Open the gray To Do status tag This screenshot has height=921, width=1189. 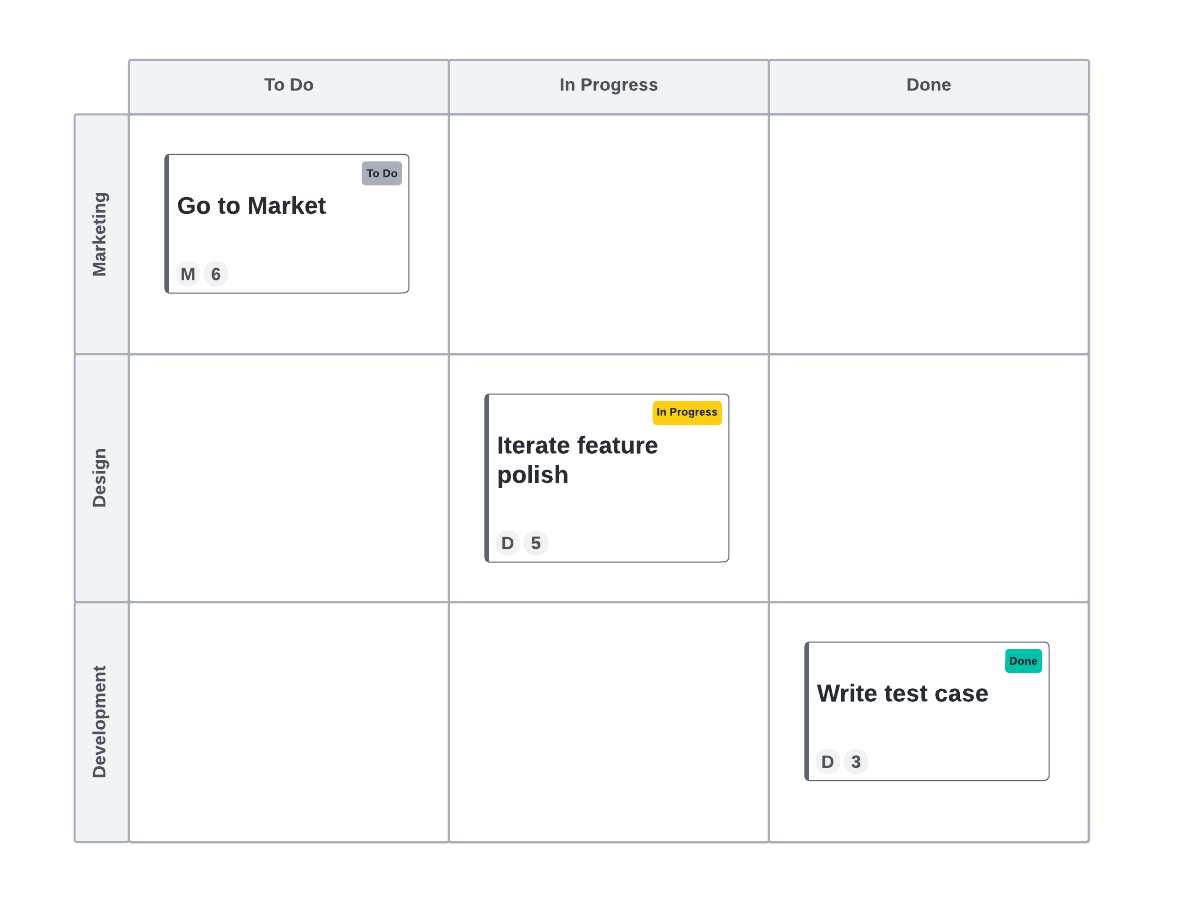tap(381, 173)
